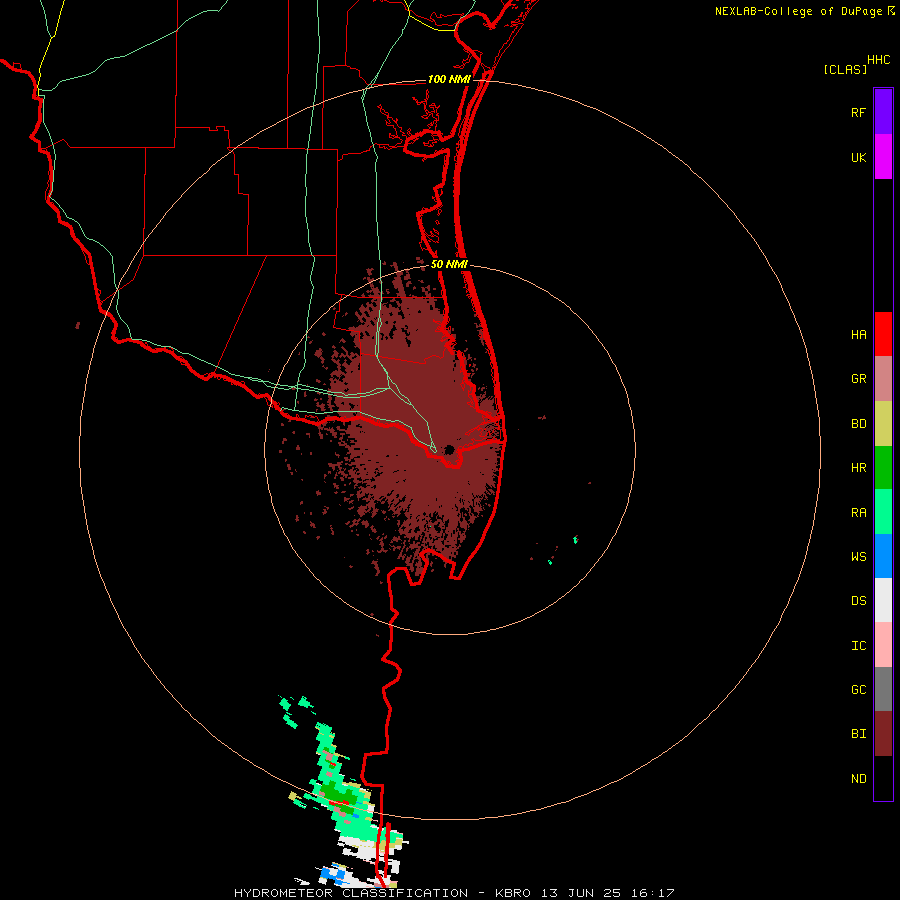The image size is (900, 900).
Task: Click the UK legend label
Action: [859, 157]
